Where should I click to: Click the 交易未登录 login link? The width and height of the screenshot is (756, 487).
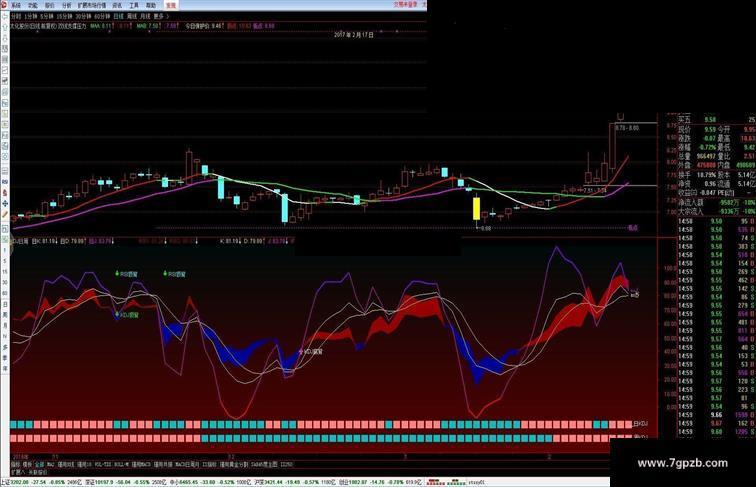(x=405, y=4)
